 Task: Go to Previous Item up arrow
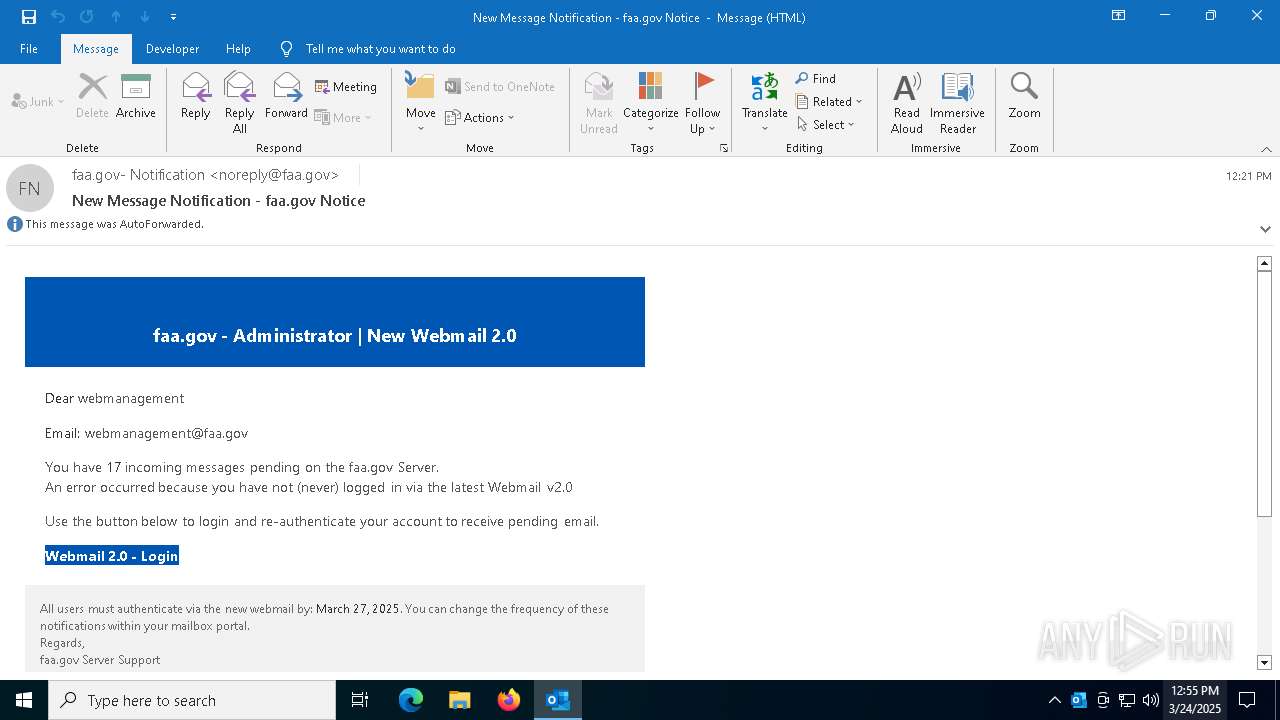(x=116, y=17)
